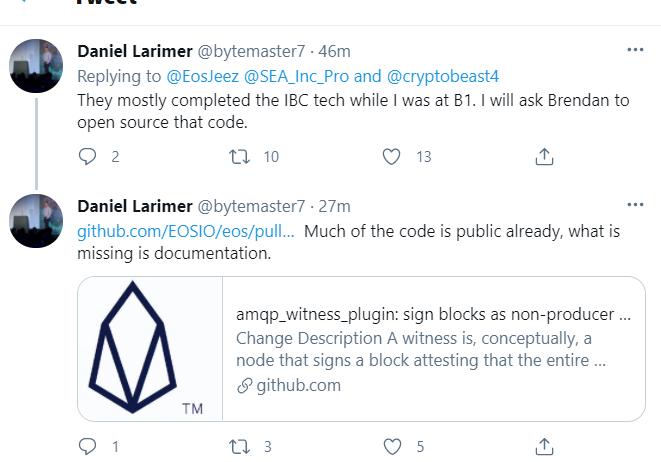Retweet the second tweet with 3 retweets
661x462 pixels.
pyautogui.click(x=240, y=447)
